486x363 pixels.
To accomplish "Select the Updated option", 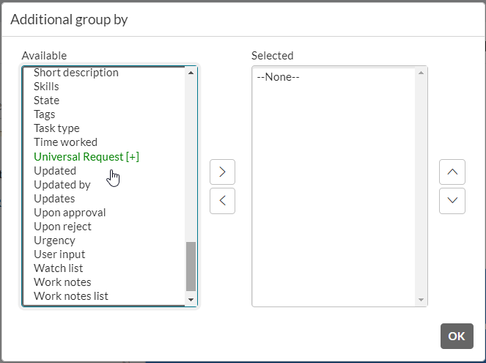I will (x=55, y=171).
